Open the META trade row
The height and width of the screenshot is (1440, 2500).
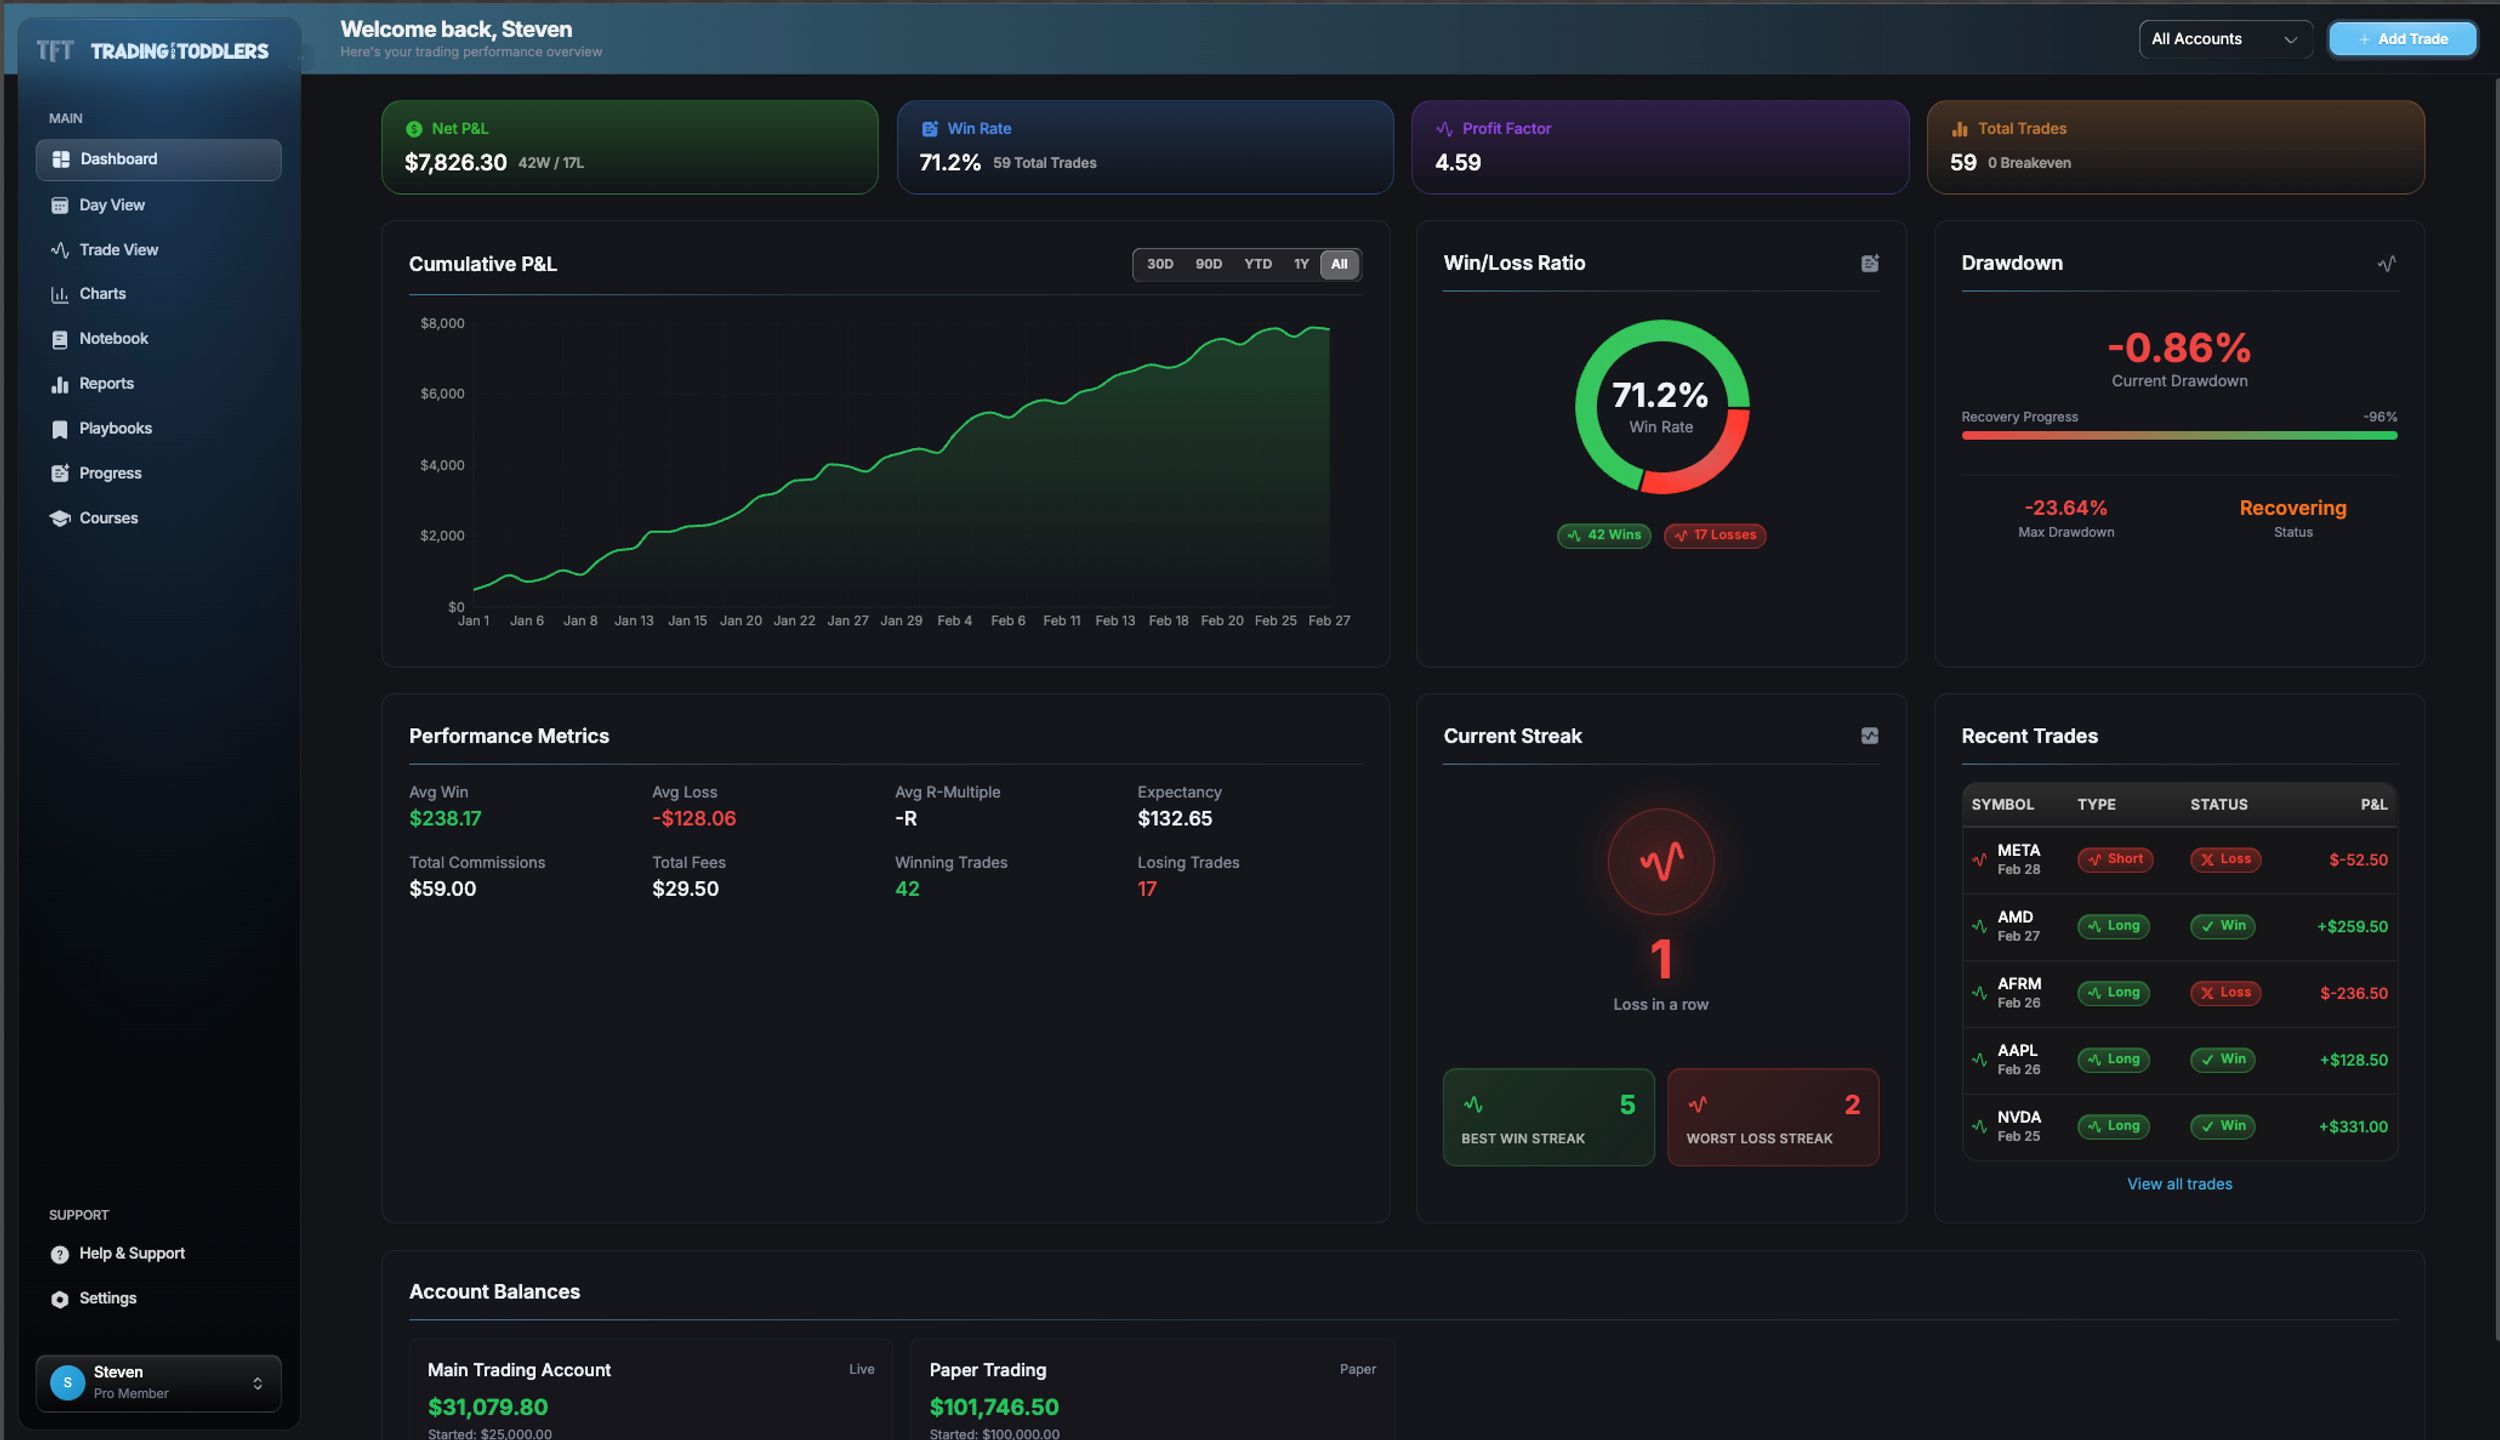click(2179, 860)
